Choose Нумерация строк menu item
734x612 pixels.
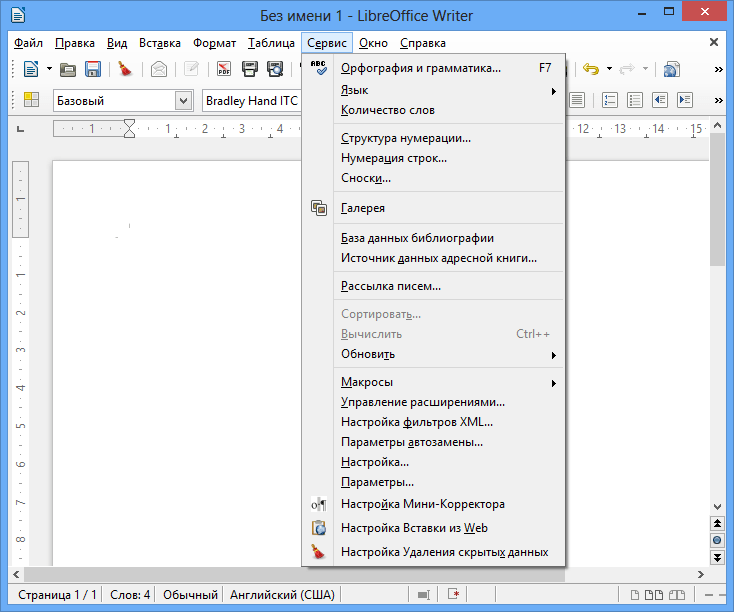434,158
